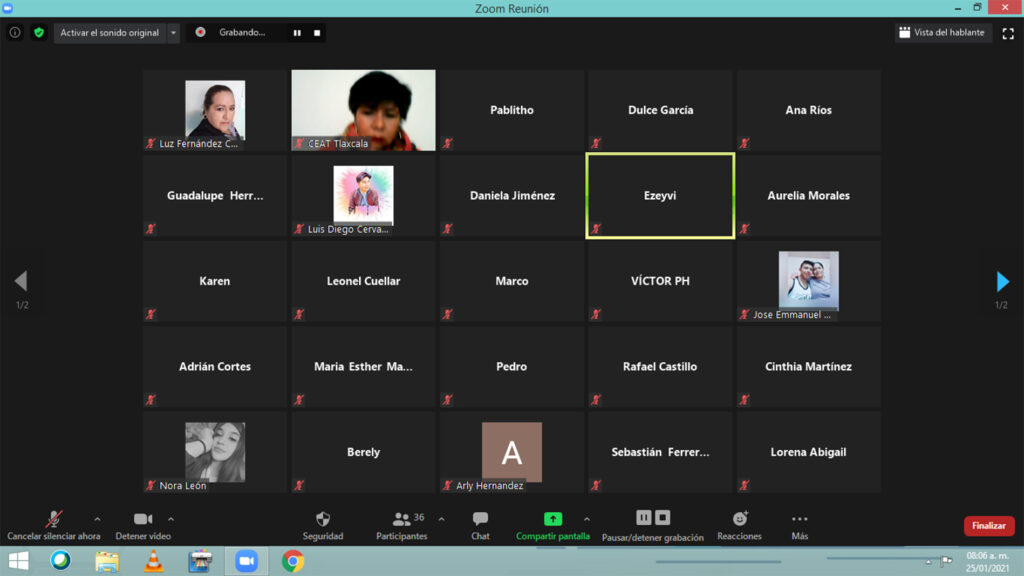Click the Más three-dots icon
This screenshot has height=576, width=1024.
[x=799, y=519]
